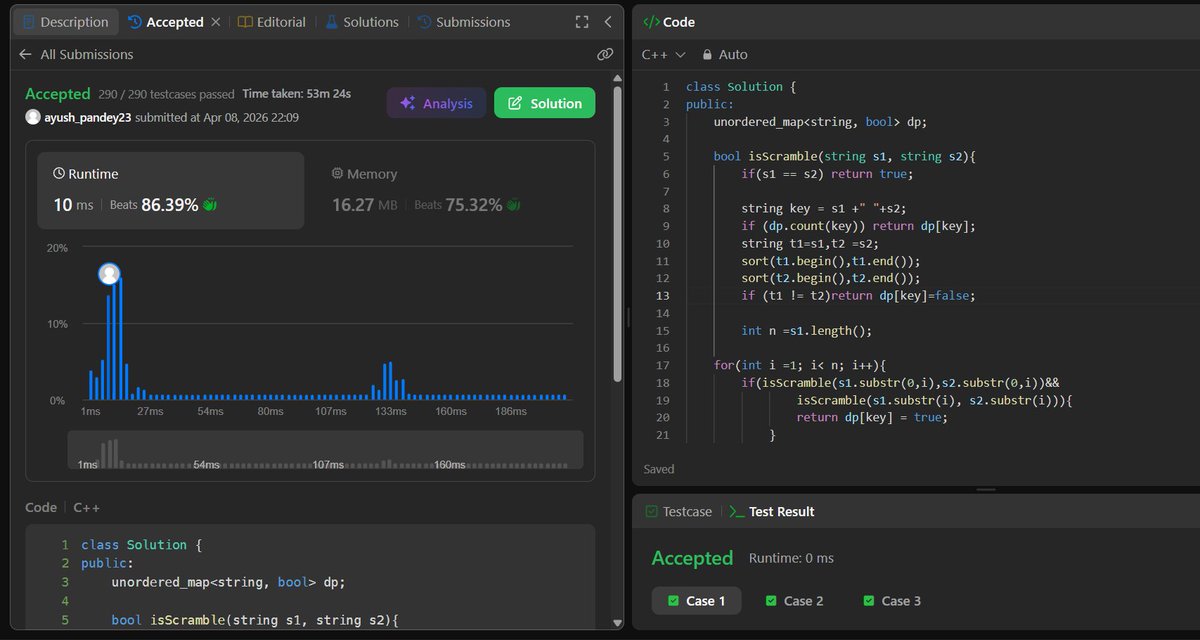Copy submission link via chain icon
Viewport: 1200px width, 640px height.
tap(604, 54)
